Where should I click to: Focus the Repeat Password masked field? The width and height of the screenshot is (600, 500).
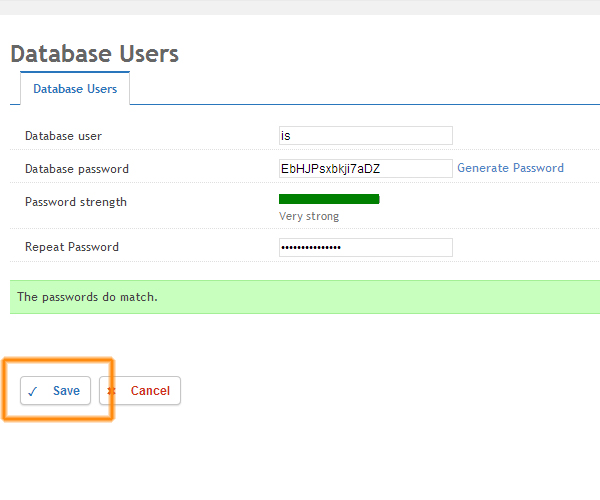[365, 247]
